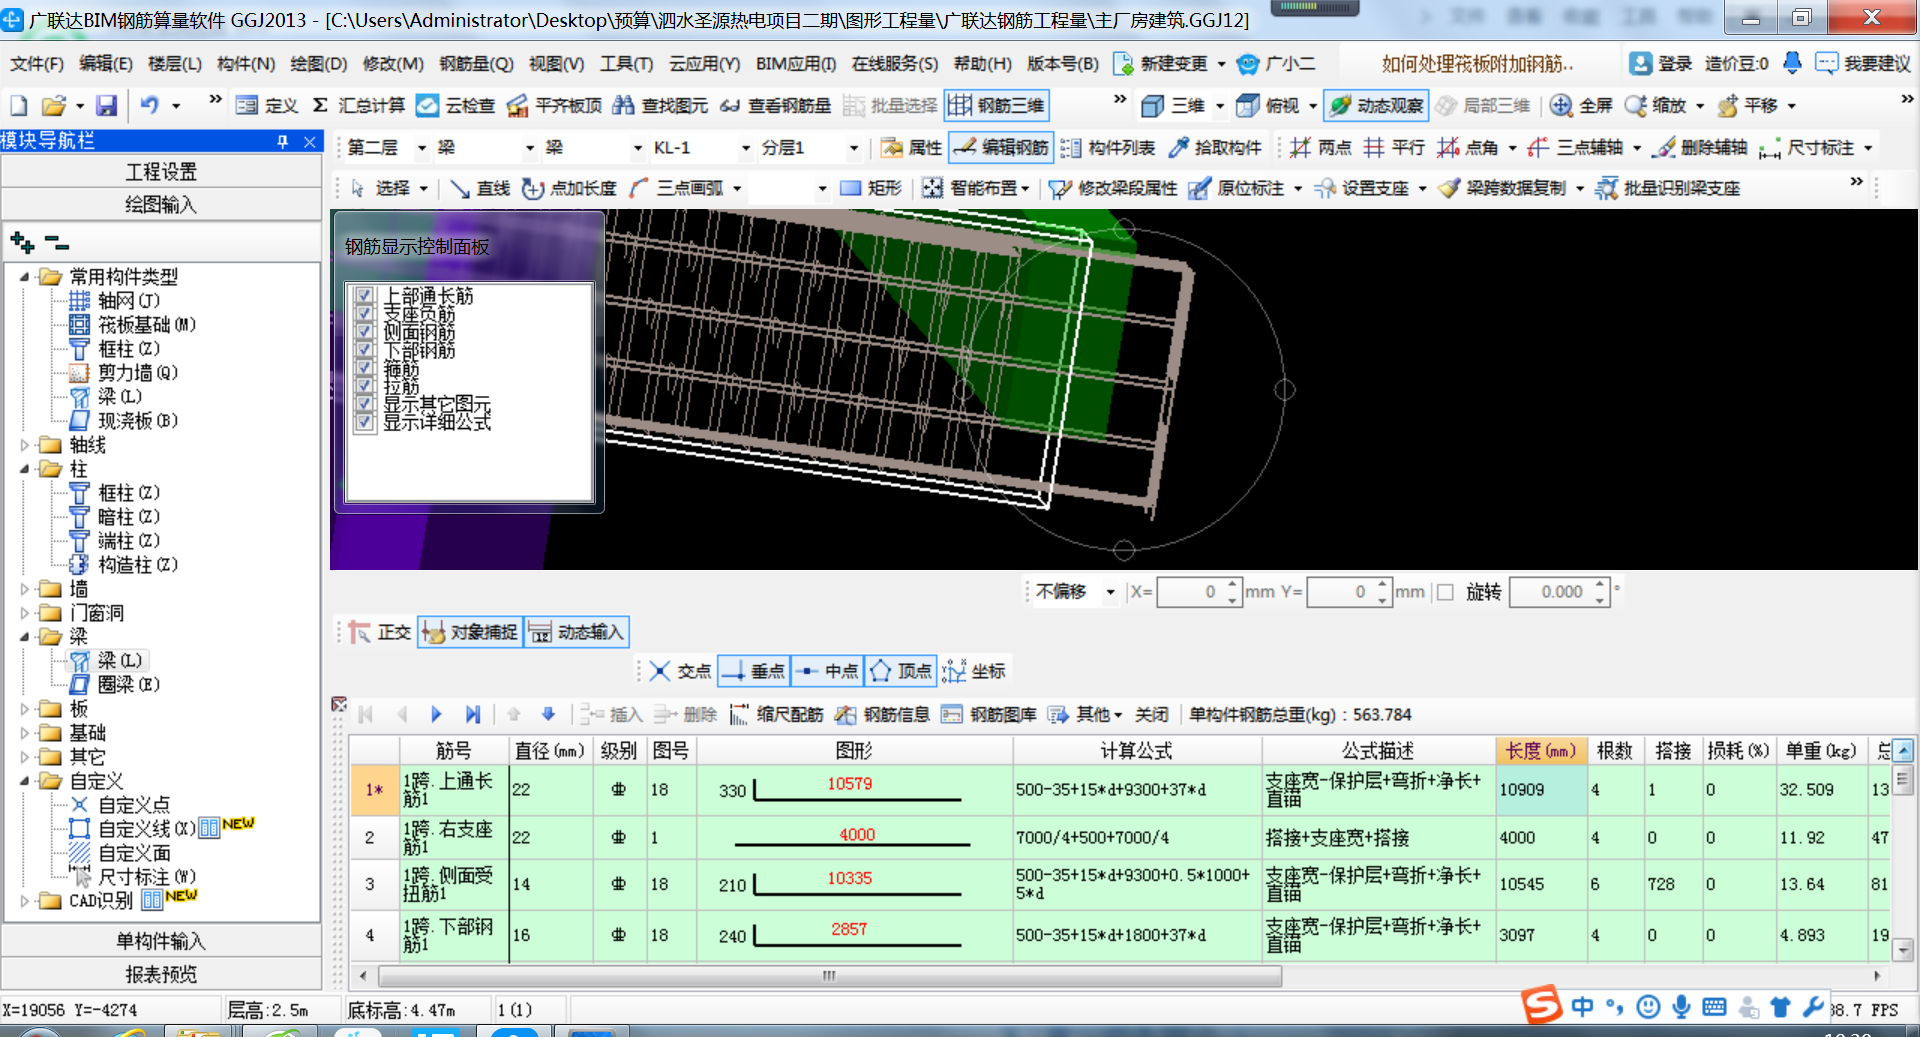Viewport: 1920px width, 1037px height.
Task: Click the 平齐板顶 tool
Action: click(x=554, y=105)
